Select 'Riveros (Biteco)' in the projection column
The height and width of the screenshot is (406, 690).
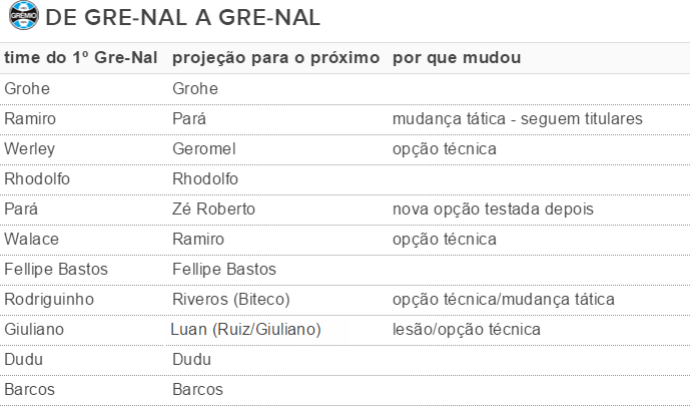231,299
